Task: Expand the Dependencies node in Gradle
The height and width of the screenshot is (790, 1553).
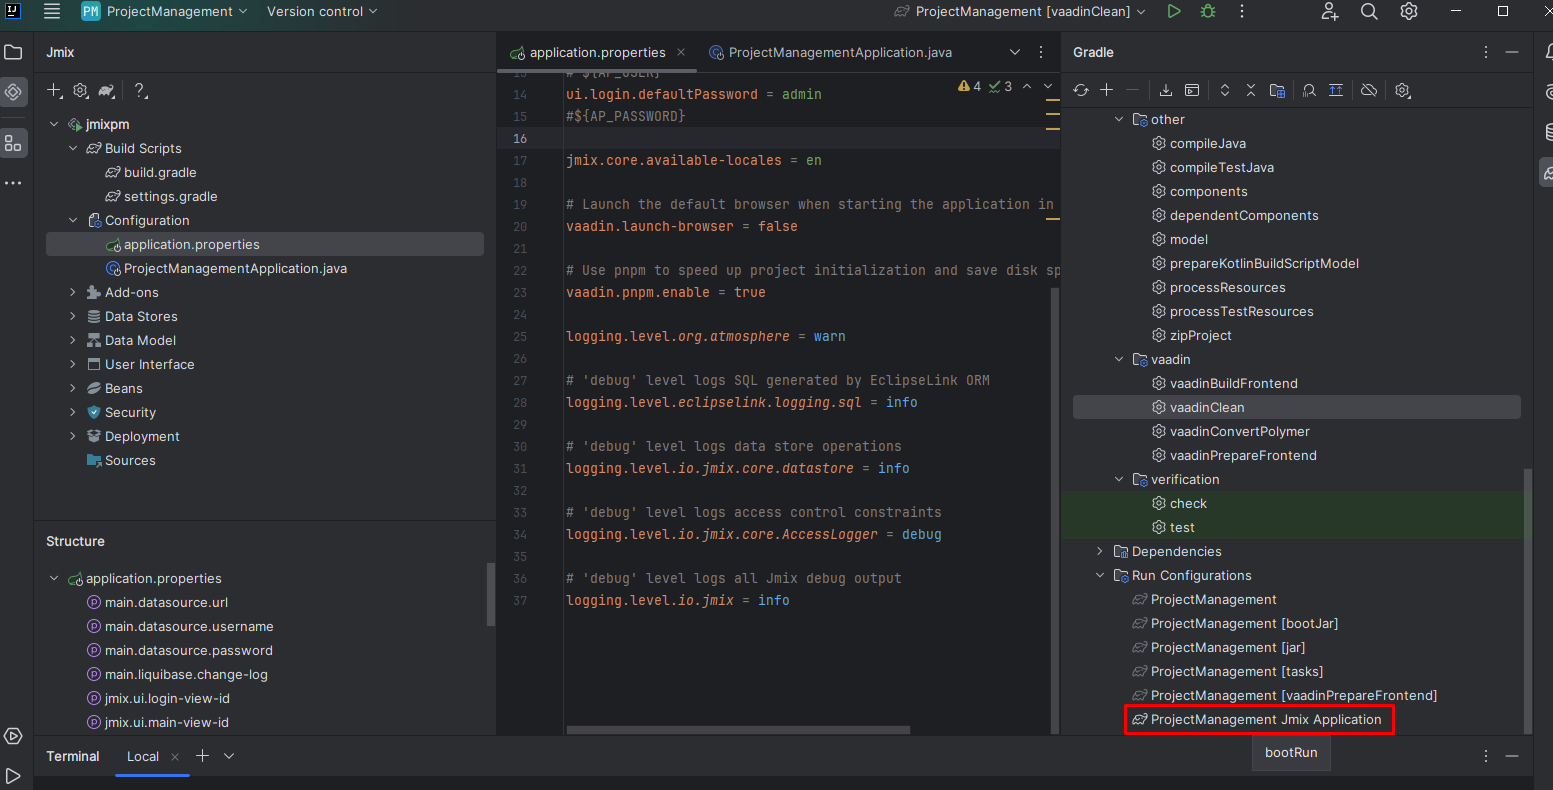Action: pos(1100,551)
